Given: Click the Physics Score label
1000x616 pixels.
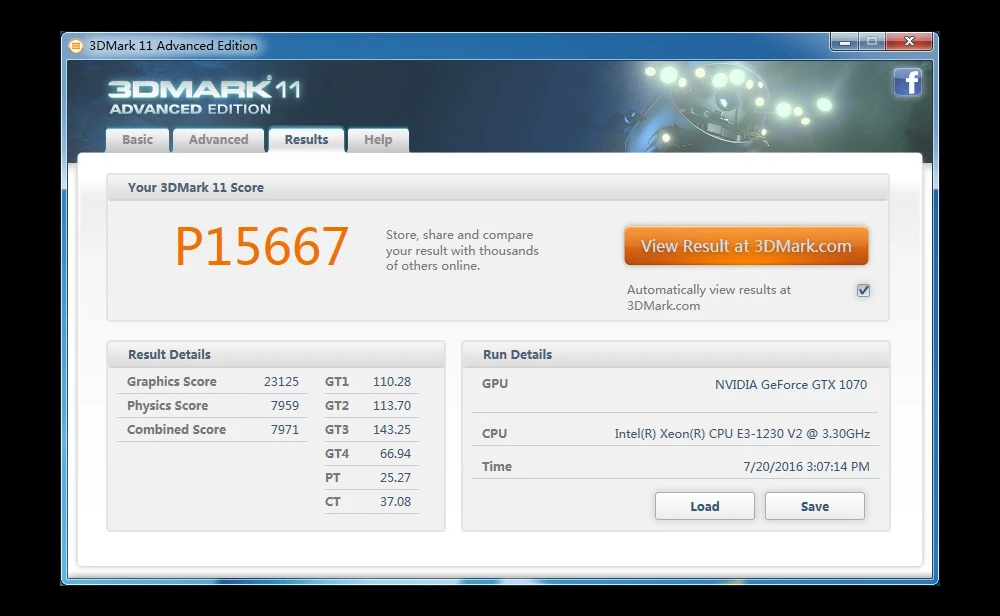Looking at the screenshot, I should [x=167, y=406].
